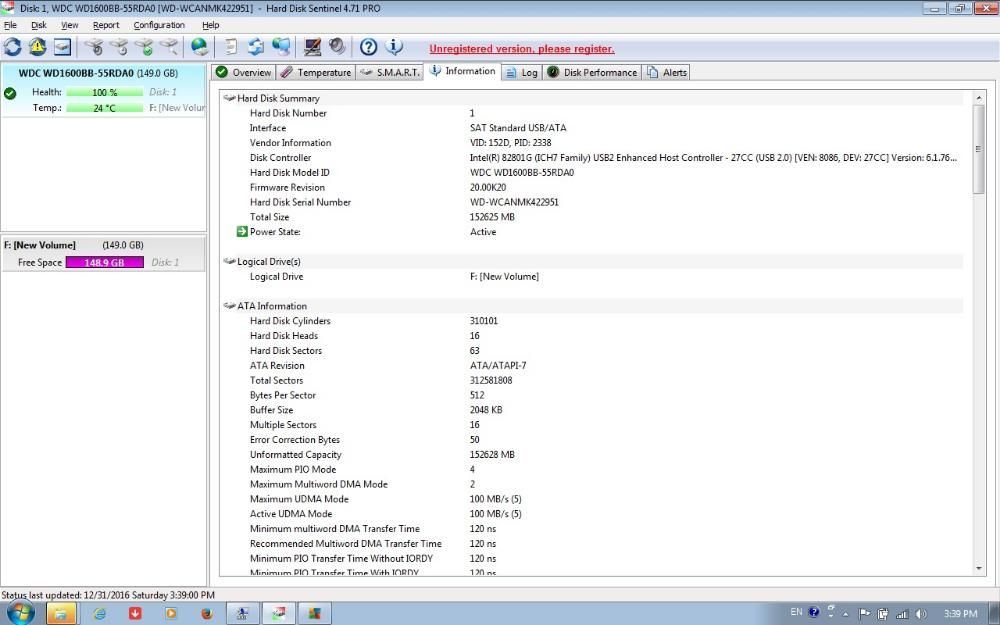Click the ATA/ATAPI-7 revision value

pos(497,365)
